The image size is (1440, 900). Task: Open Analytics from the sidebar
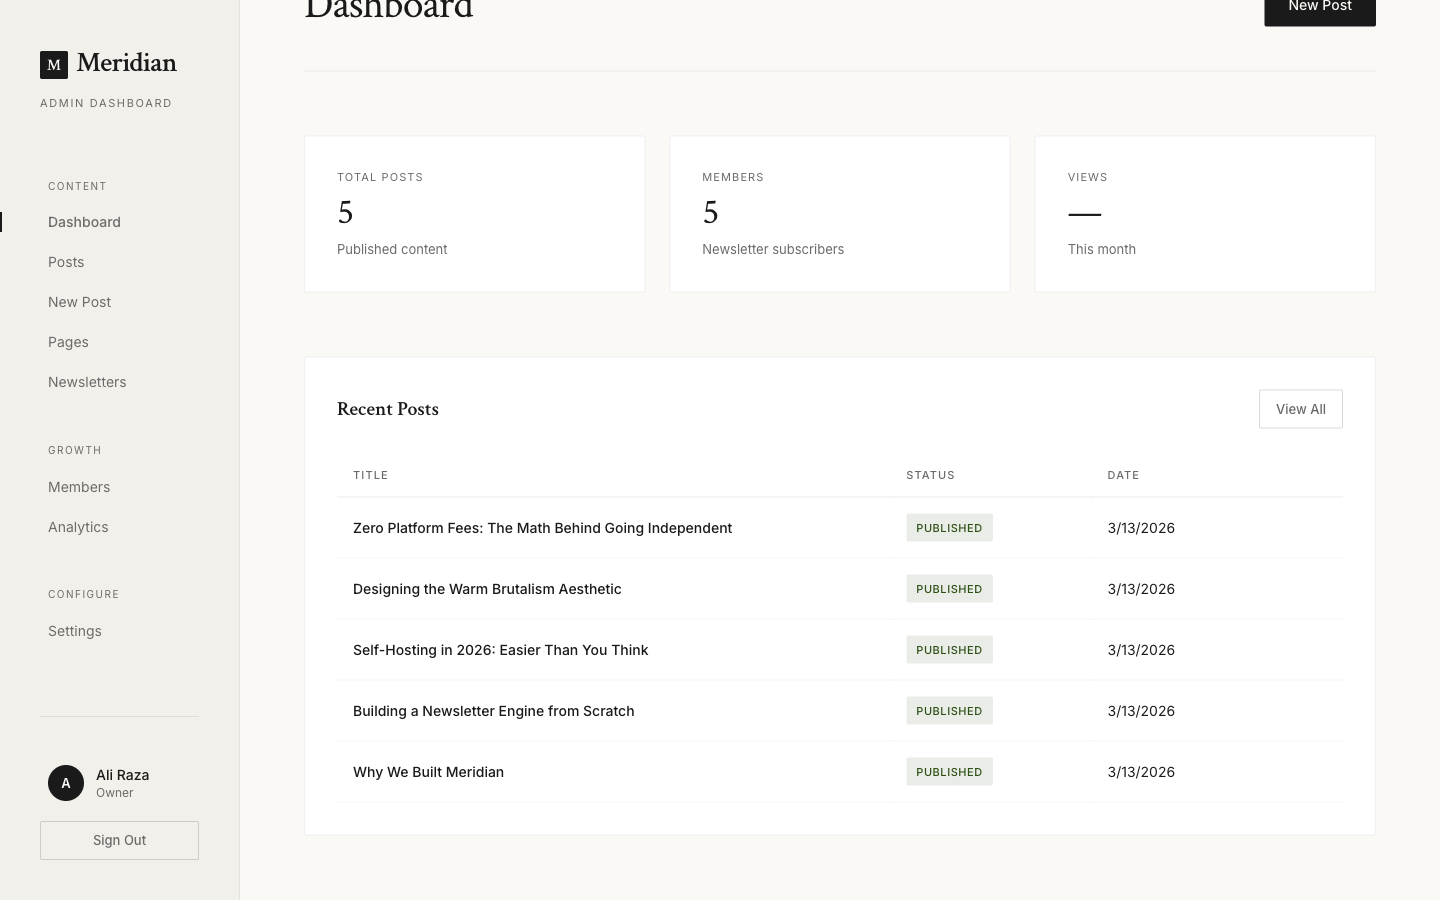[x=78, y=527]
